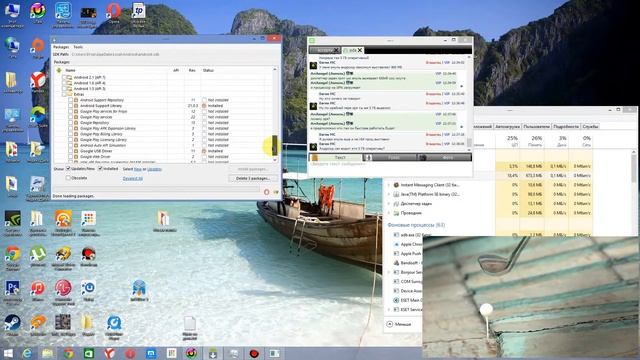Image resolution: width=640 pixels, height=360 pixels.
Task: Open the LG desktop shortcut
Action: pyautogui.click(x=63, y=292)
